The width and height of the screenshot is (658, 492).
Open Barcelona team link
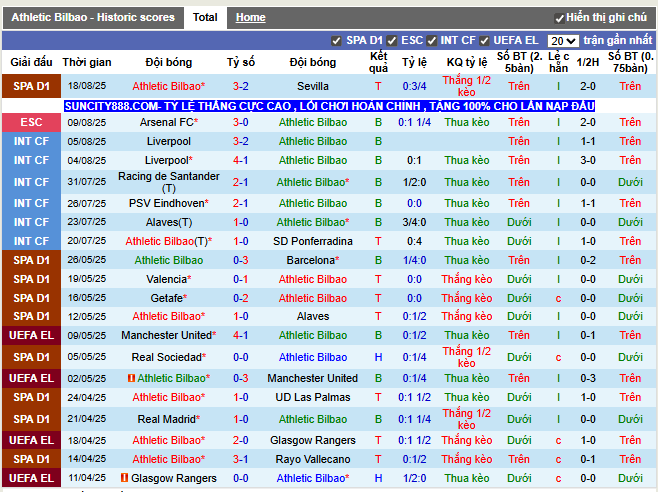[x=313, y=260]
